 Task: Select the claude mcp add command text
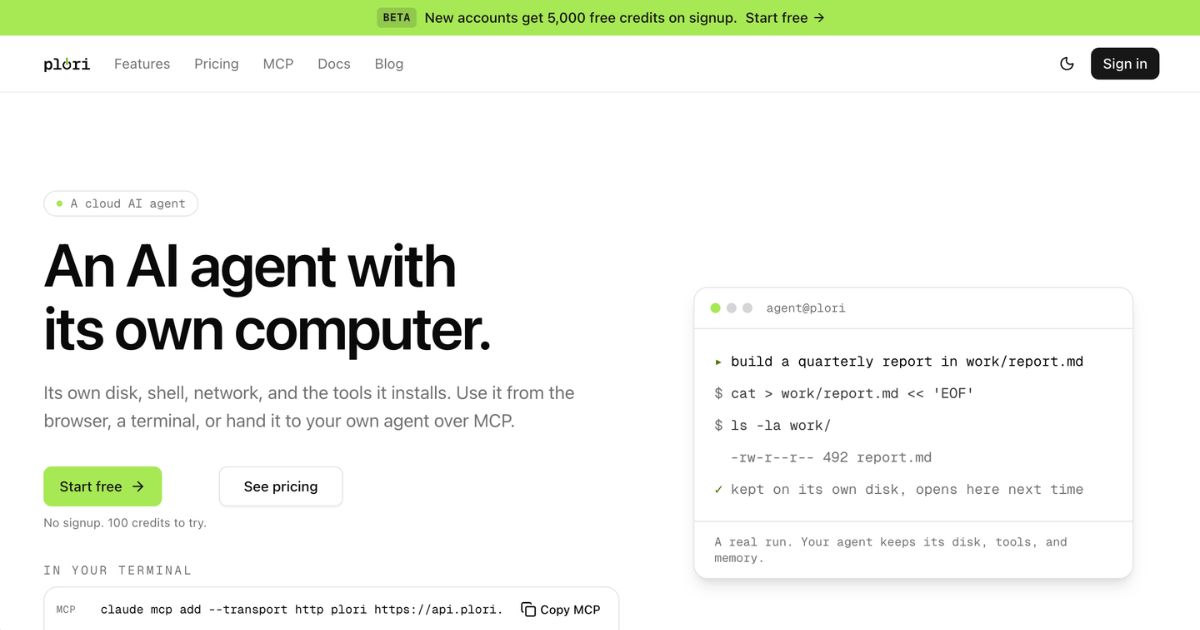(x=302, y=610)
